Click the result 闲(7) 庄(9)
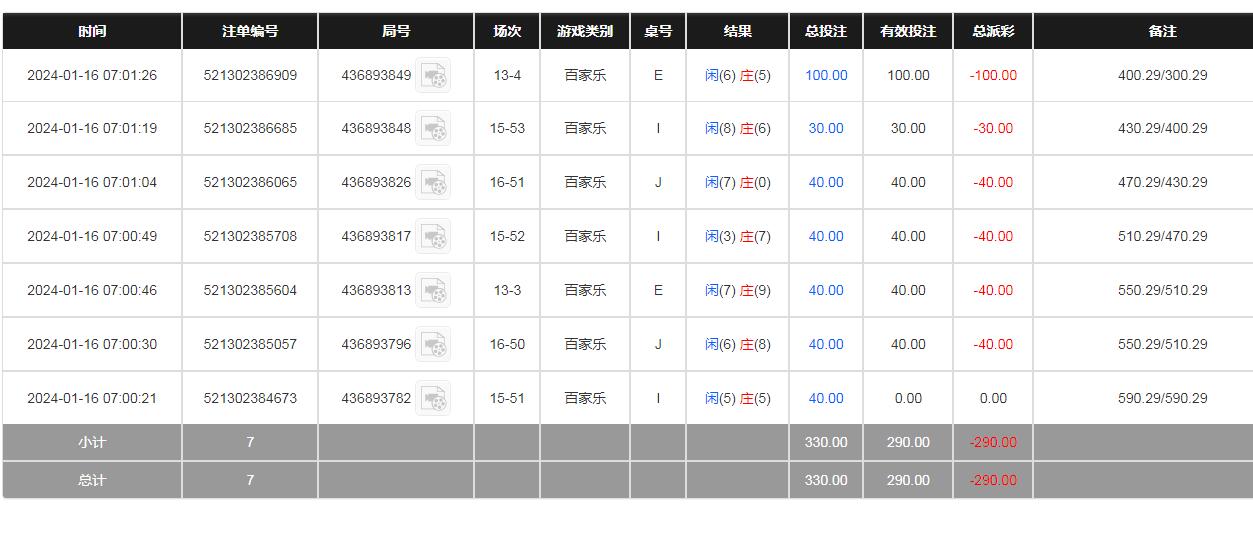1253x549 pixels. coord(738,291)
